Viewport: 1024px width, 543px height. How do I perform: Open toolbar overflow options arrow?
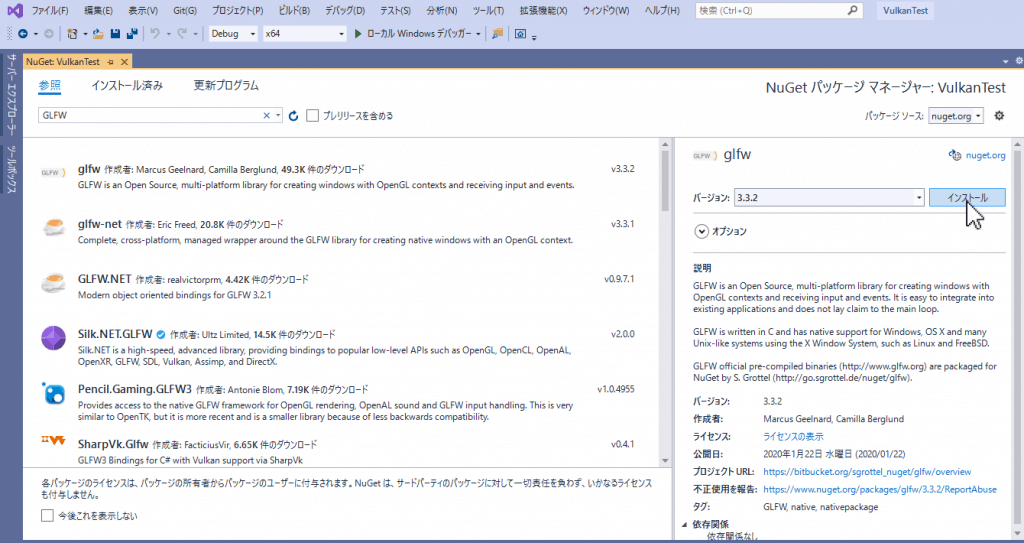tap(534, 37)
